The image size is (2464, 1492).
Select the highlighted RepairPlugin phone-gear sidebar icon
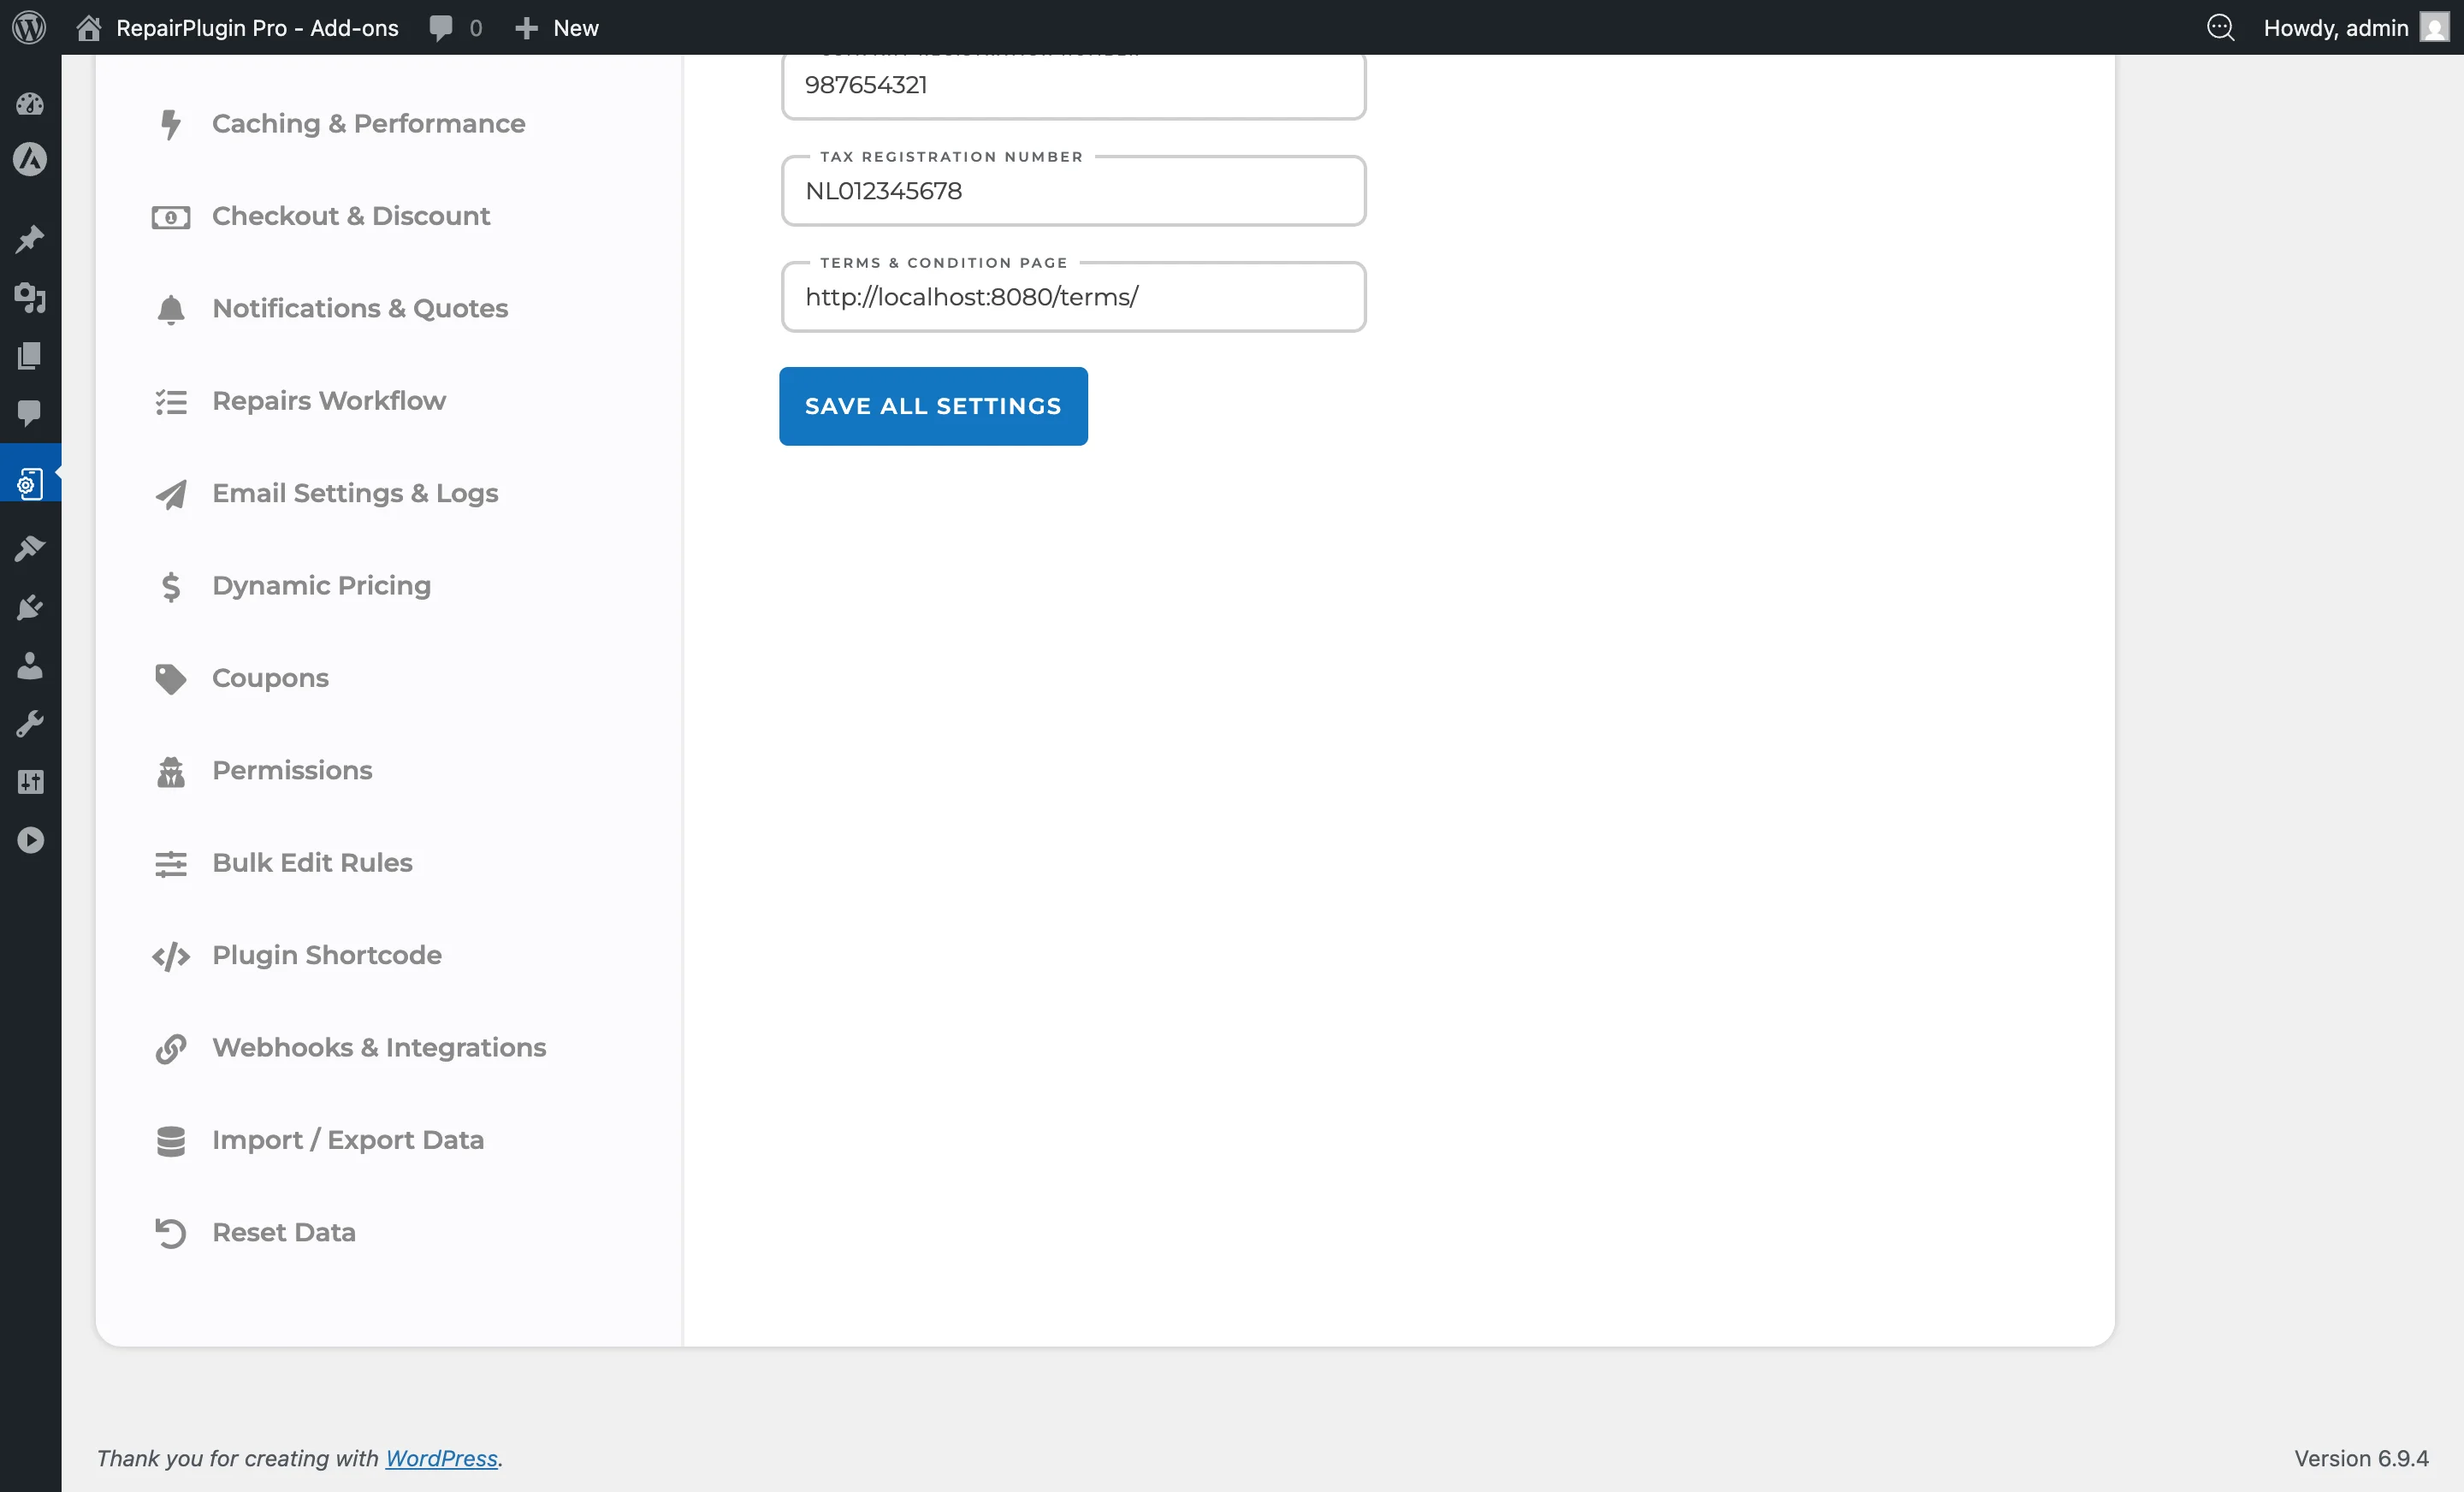coord(30,481)
